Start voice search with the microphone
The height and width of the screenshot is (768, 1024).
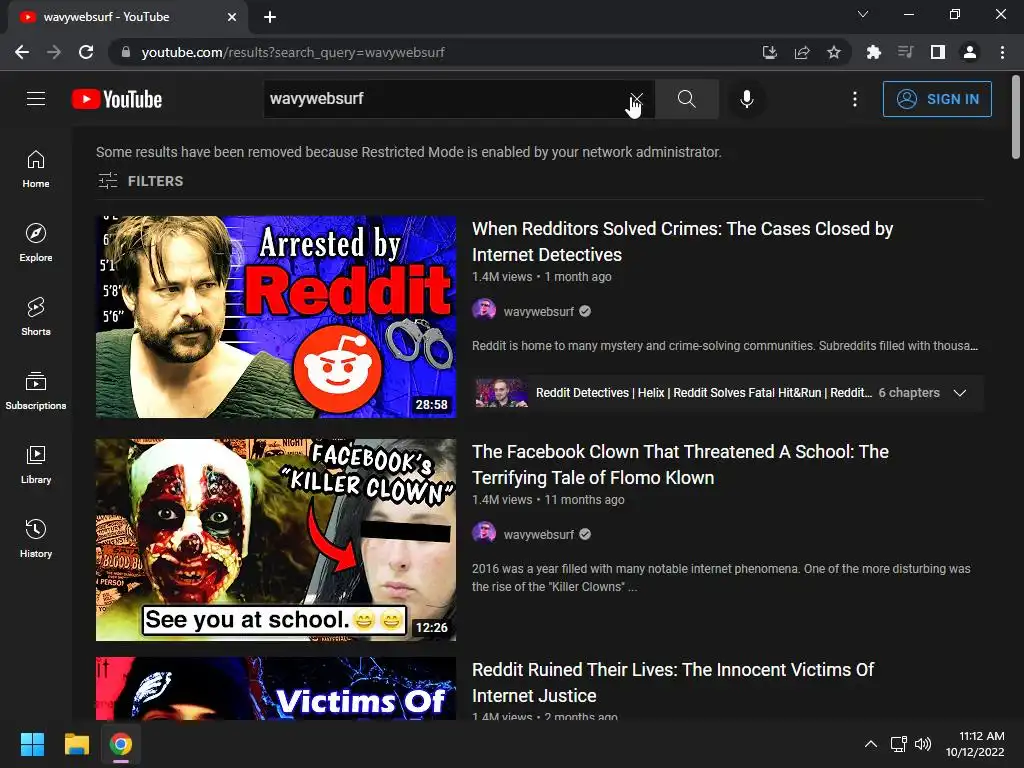click(x=746, y=99)
